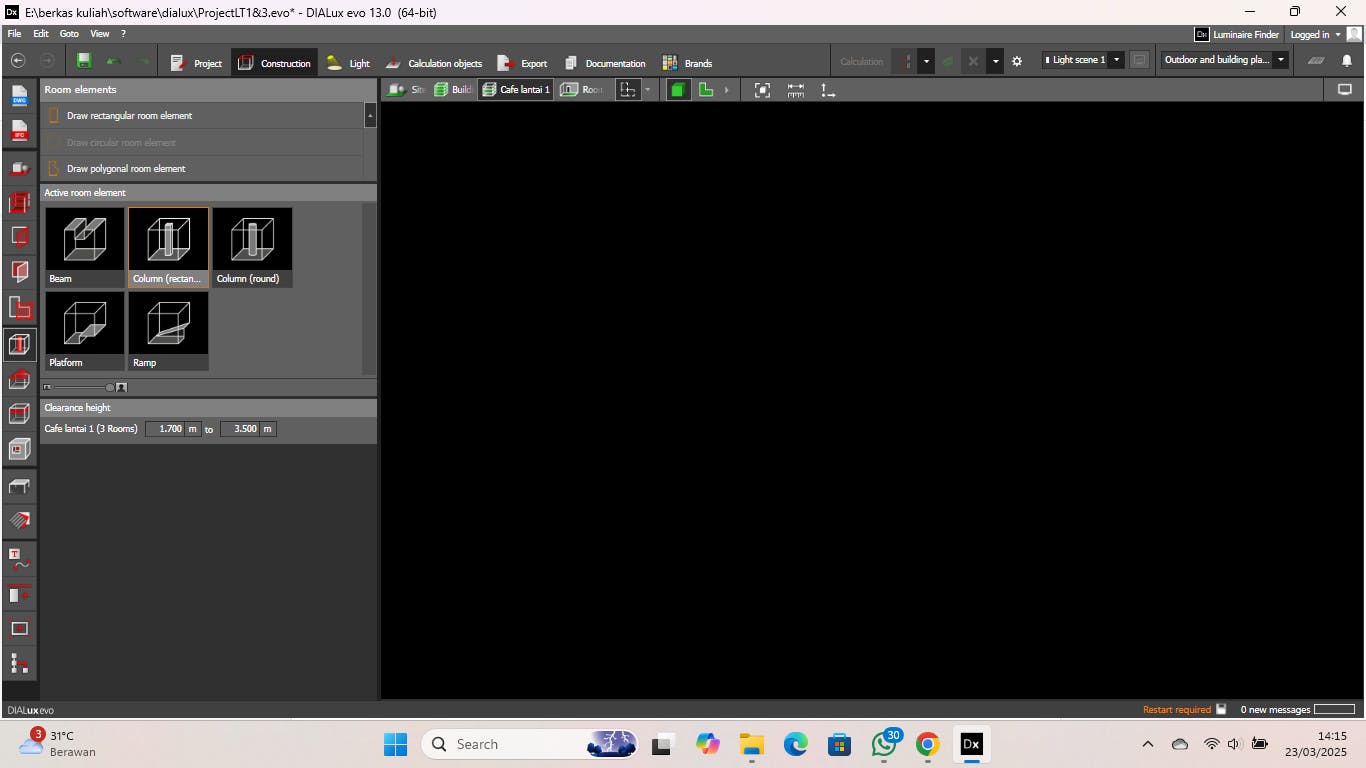Click the icon right of Light scene 1
The width and height of the screenshot is (1366, 768).
[1139, 60]
